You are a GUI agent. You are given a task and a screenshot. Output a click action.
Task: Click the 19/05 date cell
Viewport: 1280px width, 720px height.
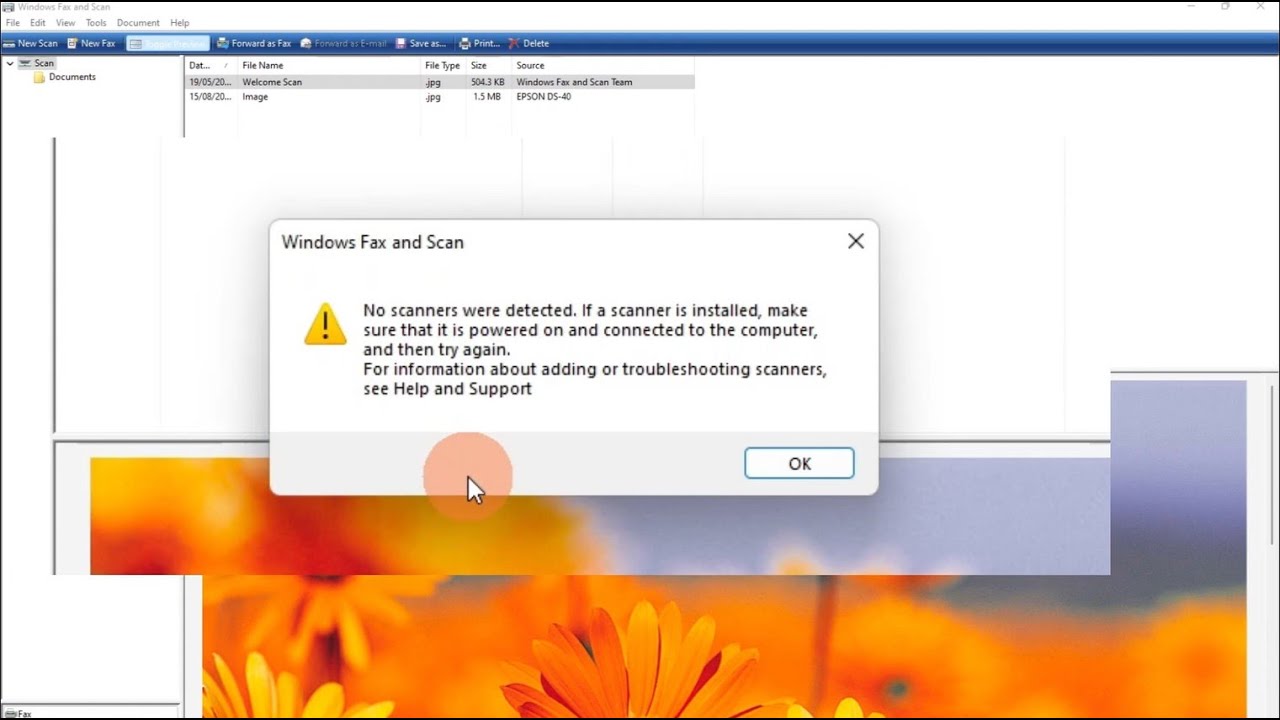pyautogui.click(x=210, y=82)
